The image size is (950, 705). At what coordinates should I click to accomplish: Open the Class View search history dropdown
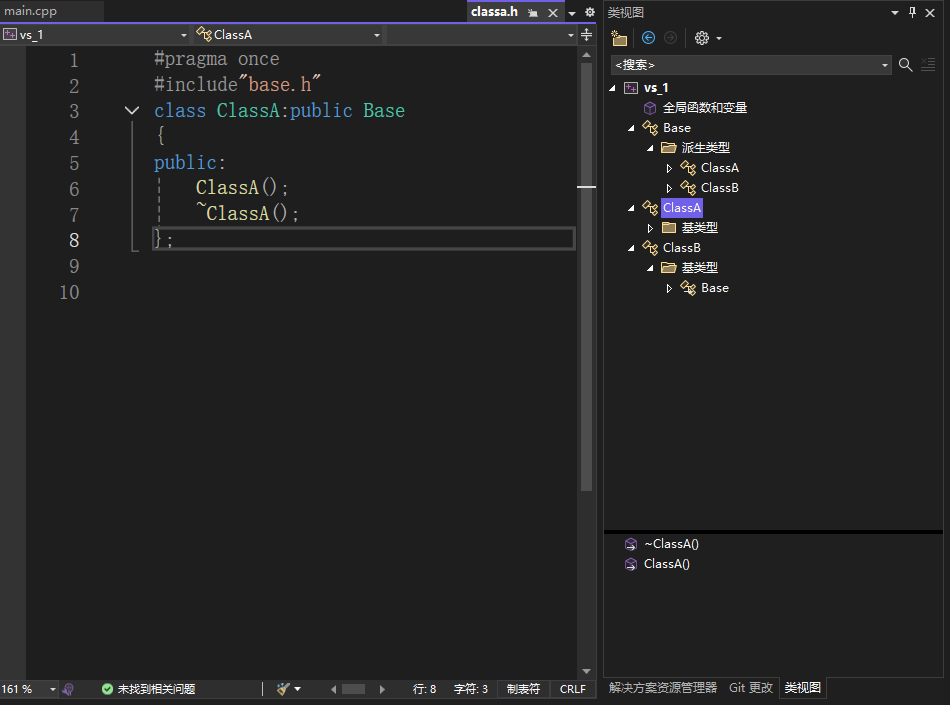(x=885, y=65)
